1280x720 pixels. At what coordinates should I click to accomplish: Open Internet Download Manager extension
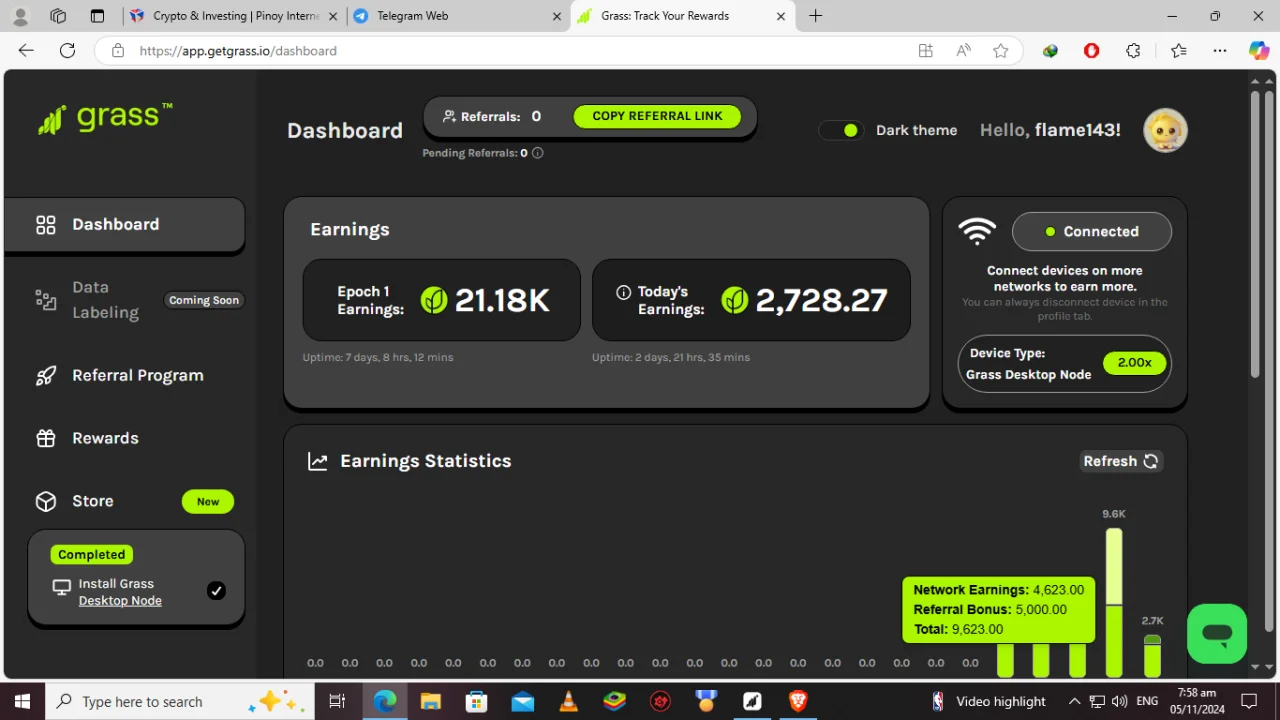click(x=1050, y=51)
